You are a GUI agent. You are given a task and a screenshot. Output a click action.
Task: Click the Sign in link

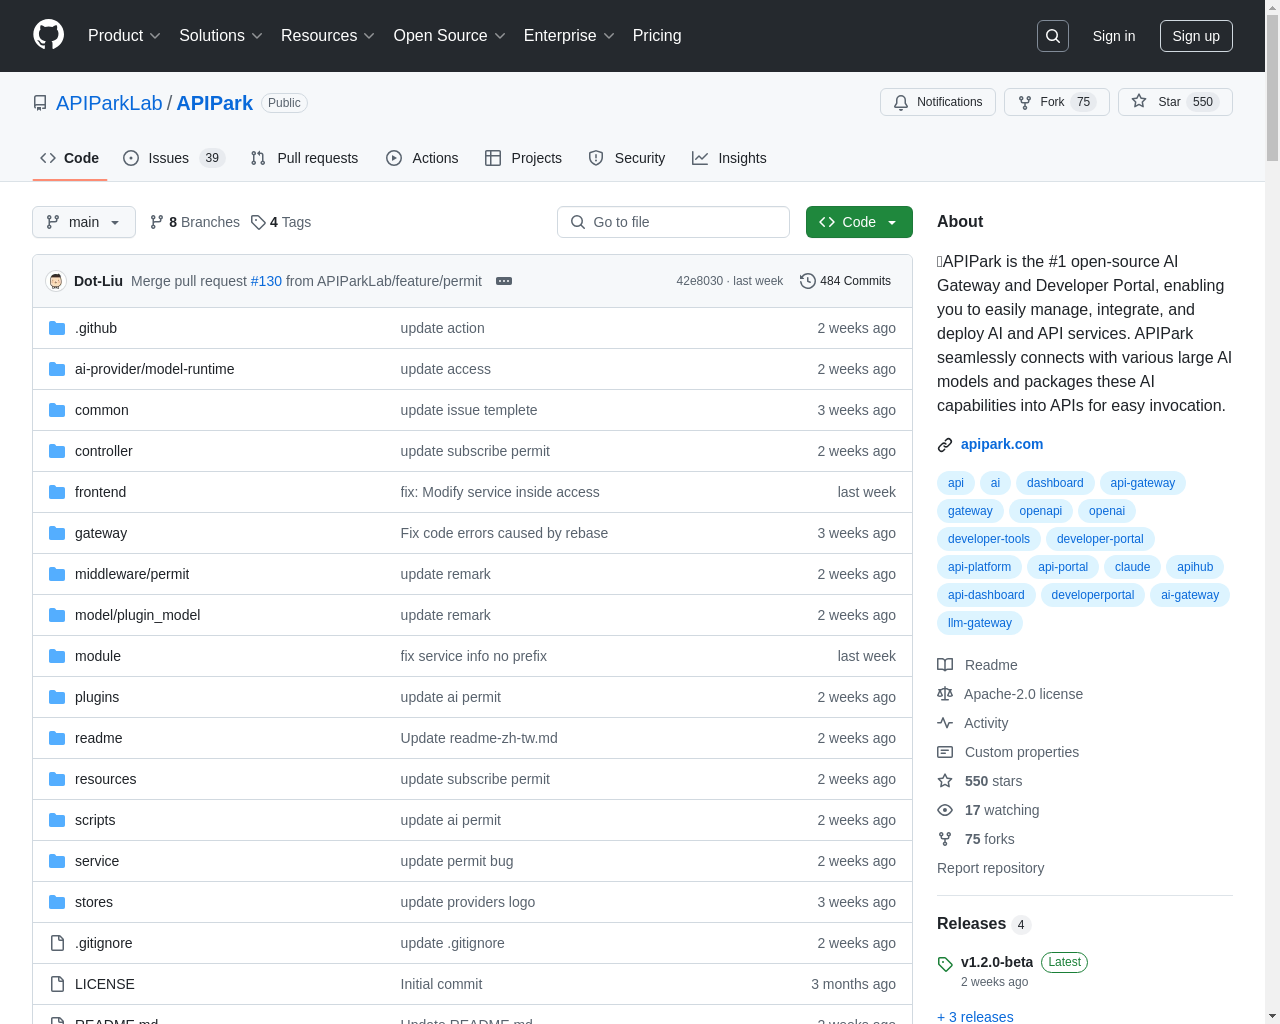pyautogui.click(x=1114, y=36)
